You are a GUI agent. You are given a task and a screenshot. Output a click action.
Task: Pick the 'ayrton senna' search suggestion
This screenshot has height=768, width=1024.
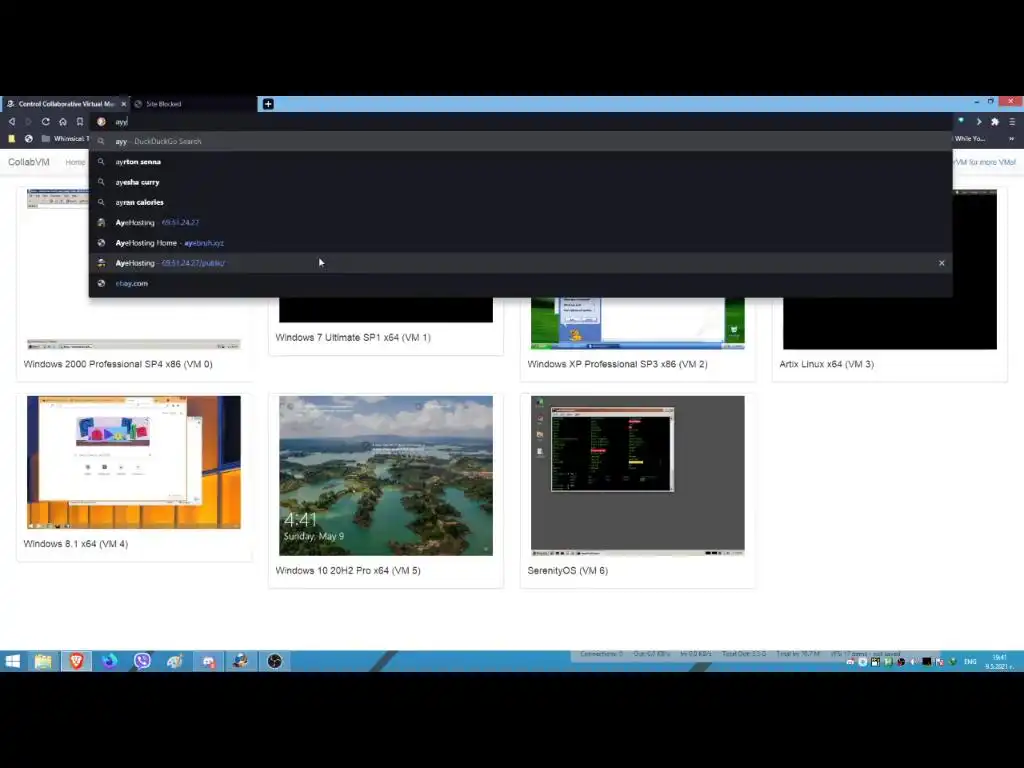point(520,161)
